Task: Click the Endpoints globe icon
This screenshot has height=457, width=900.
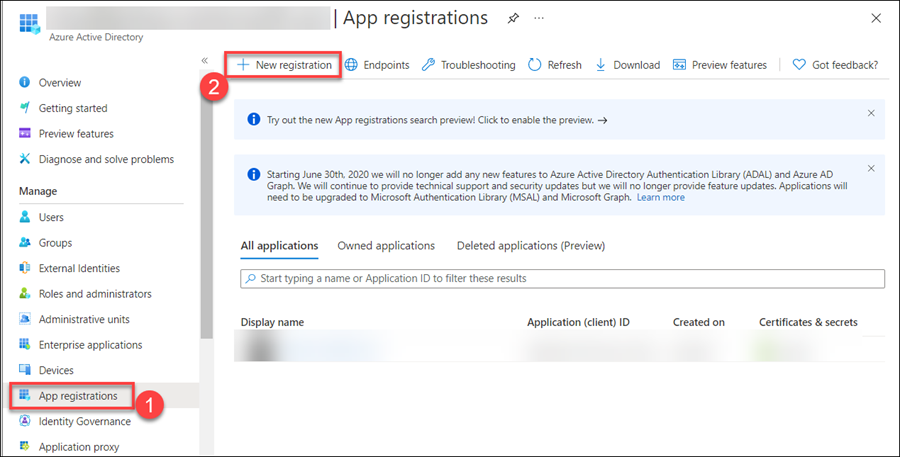Action: (x=351, y=65)
